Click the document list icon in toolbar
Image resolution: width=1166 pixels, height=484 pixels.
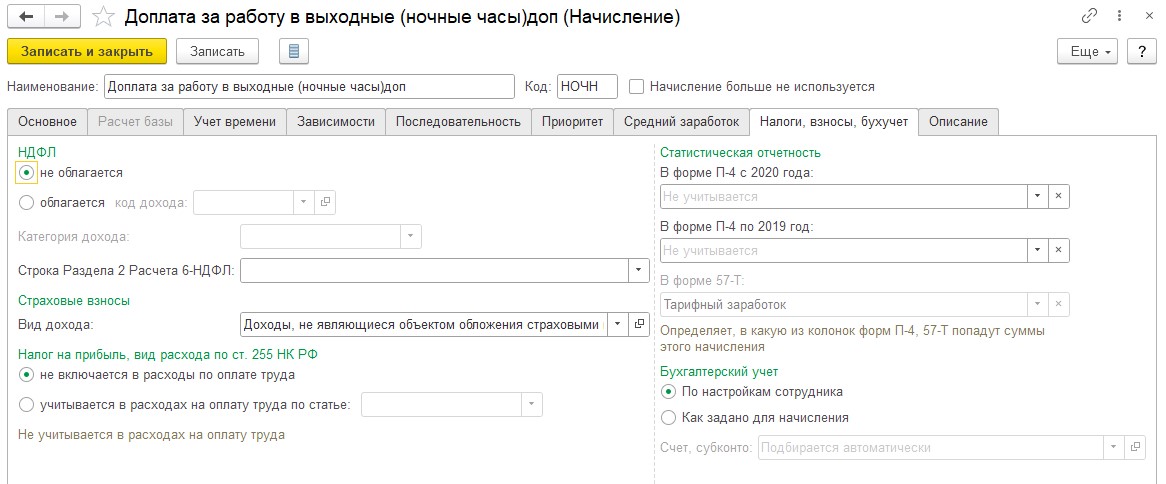(x=294, y=51)
